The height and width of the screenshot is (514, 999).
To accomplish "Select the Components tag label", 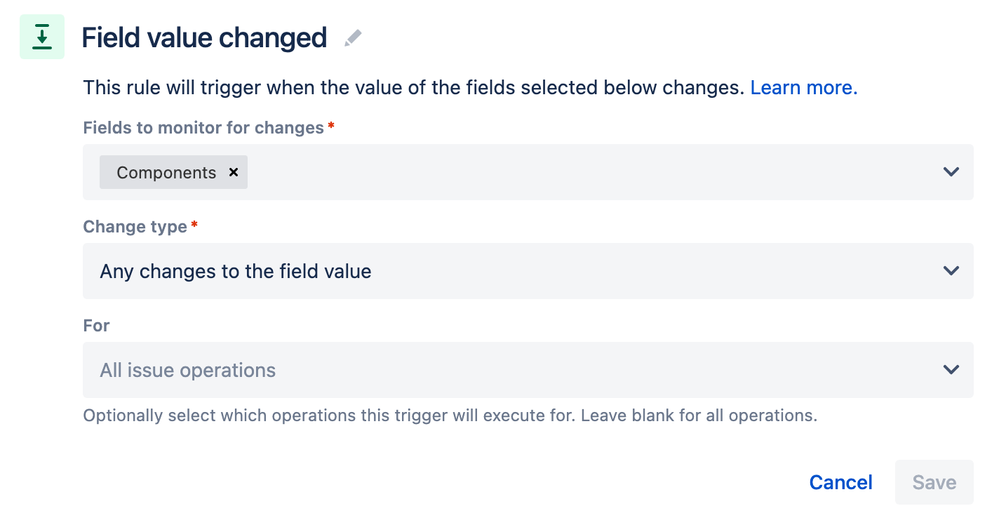I will click(166, 172).
